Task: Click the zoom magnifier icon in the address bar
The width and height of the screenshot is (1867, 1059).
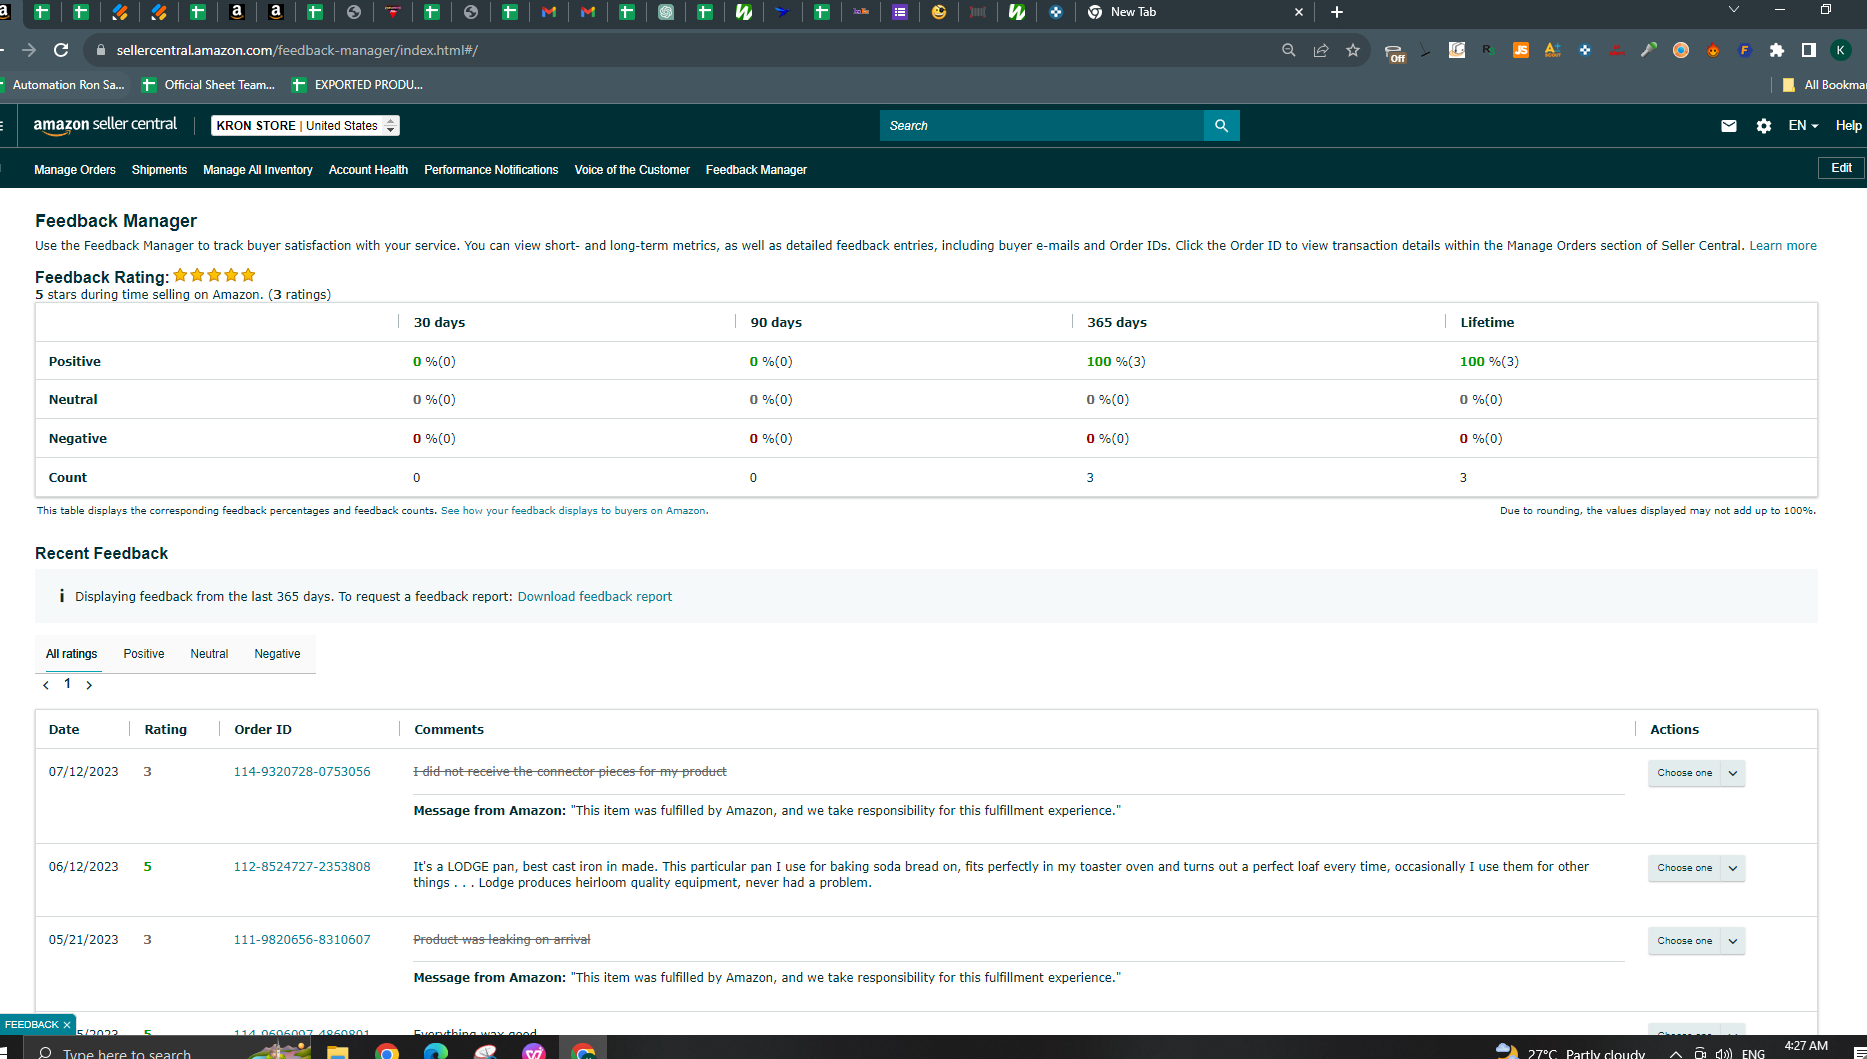Action: pos(1289,50)
